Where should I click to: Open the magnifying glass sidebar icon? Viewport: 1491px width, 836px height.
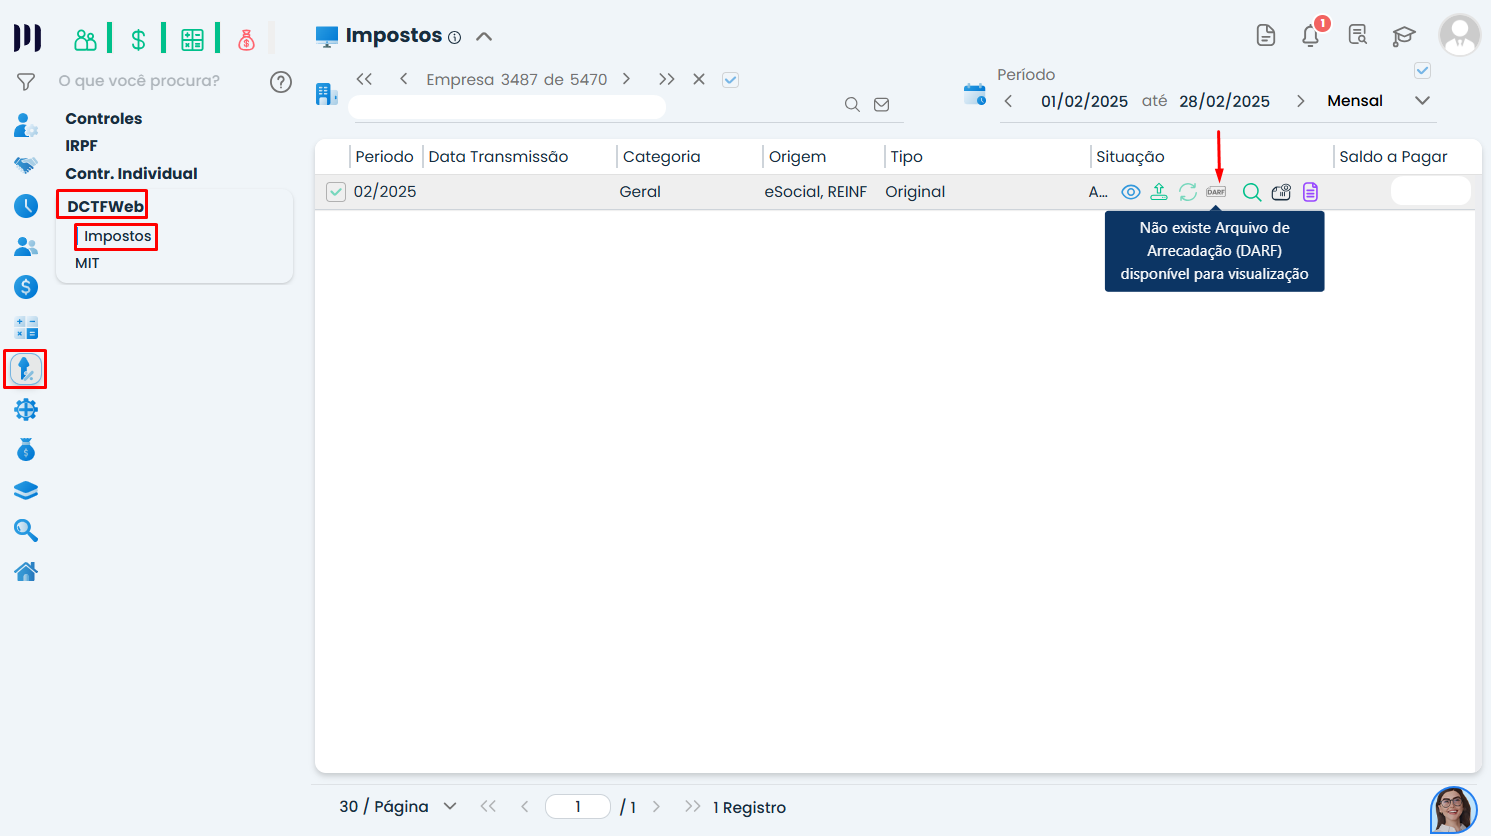(26, 530)
